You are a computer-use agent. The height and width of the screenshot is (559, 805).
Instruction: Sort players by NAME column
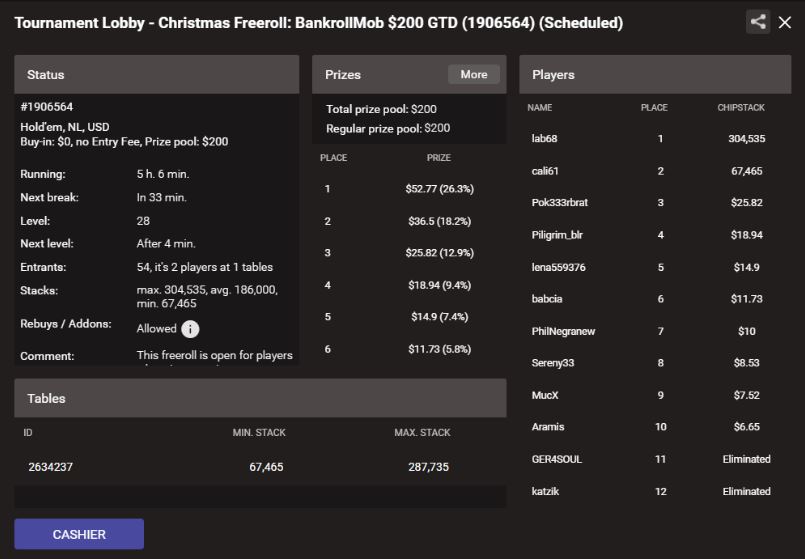tap(540, 107)
